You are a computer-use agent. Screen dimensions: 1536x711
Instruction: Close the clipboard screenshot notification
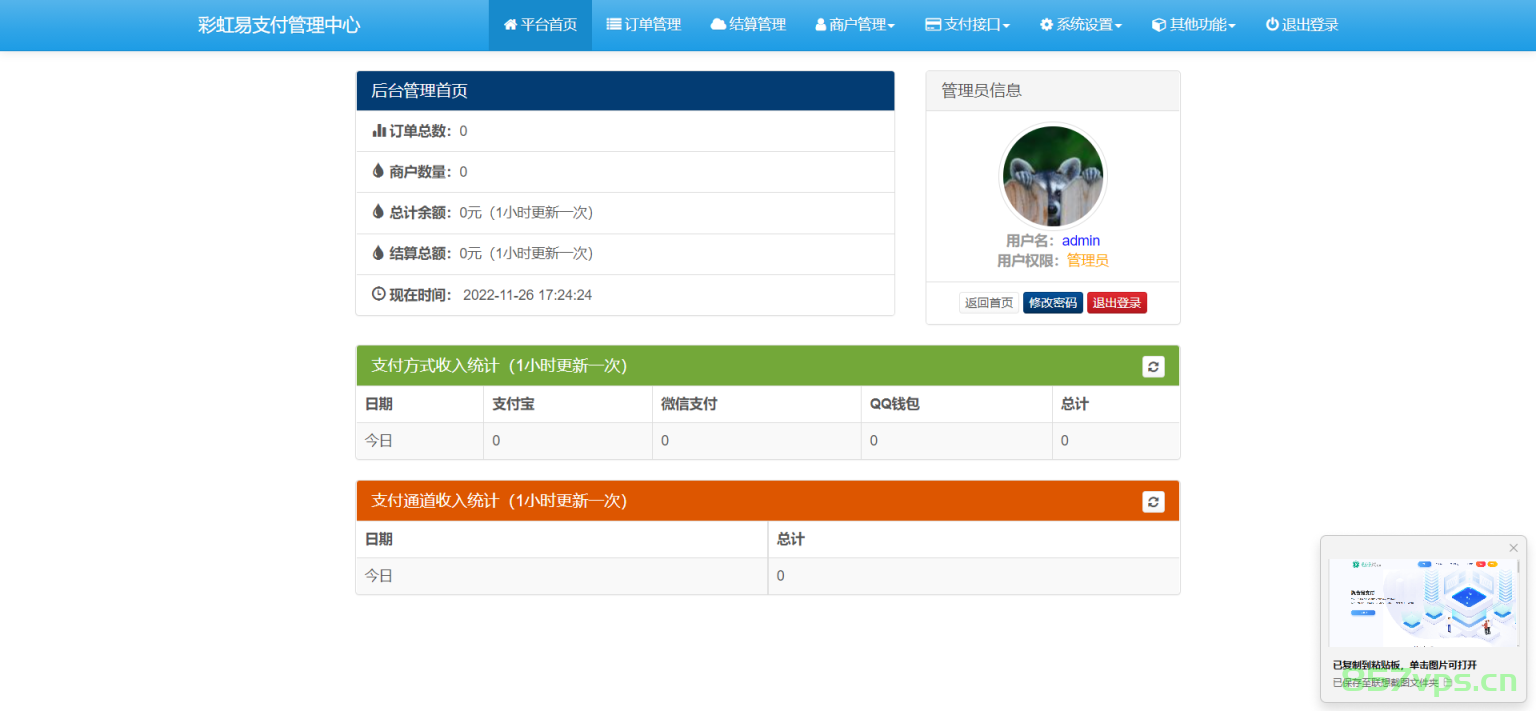[1513, 548]
